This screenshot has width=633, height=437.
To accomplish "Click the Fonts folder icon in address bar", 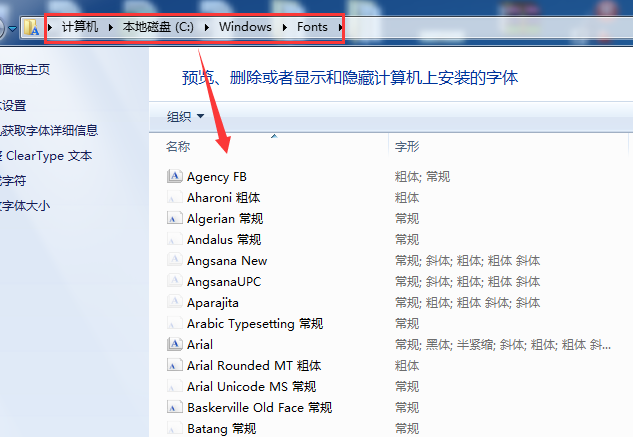I will click(31, 27).
